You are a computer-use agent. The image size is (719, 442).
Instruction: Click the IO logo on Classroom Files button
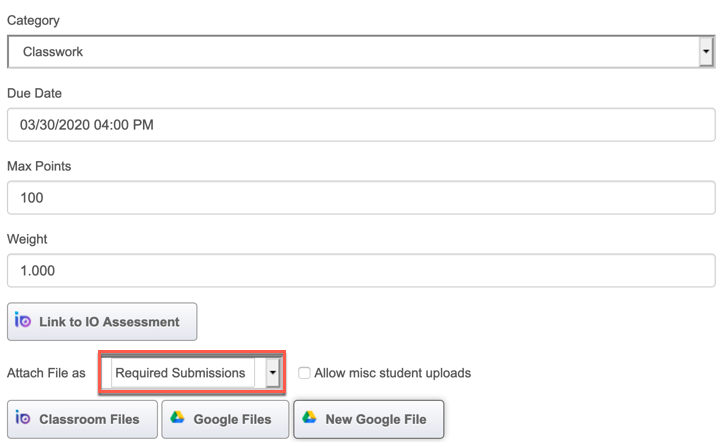click(x=22, y=418)
